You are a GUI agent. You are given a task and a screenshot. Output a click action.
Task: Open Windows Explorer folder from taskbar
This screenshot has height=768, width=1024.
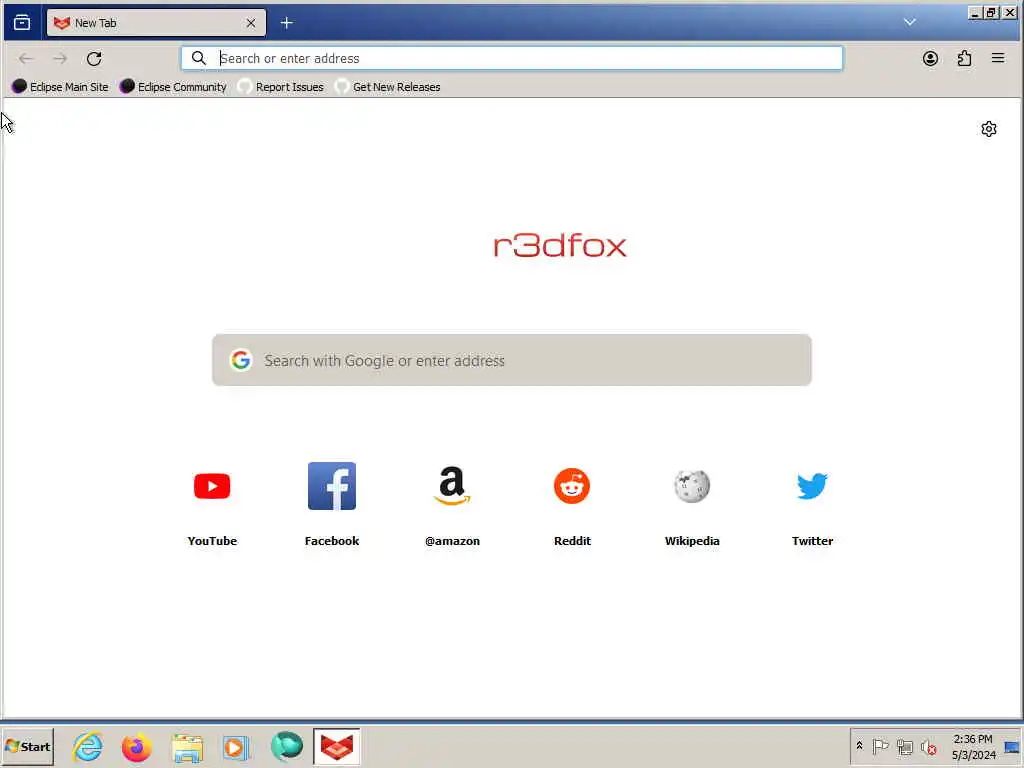(187, 746)
